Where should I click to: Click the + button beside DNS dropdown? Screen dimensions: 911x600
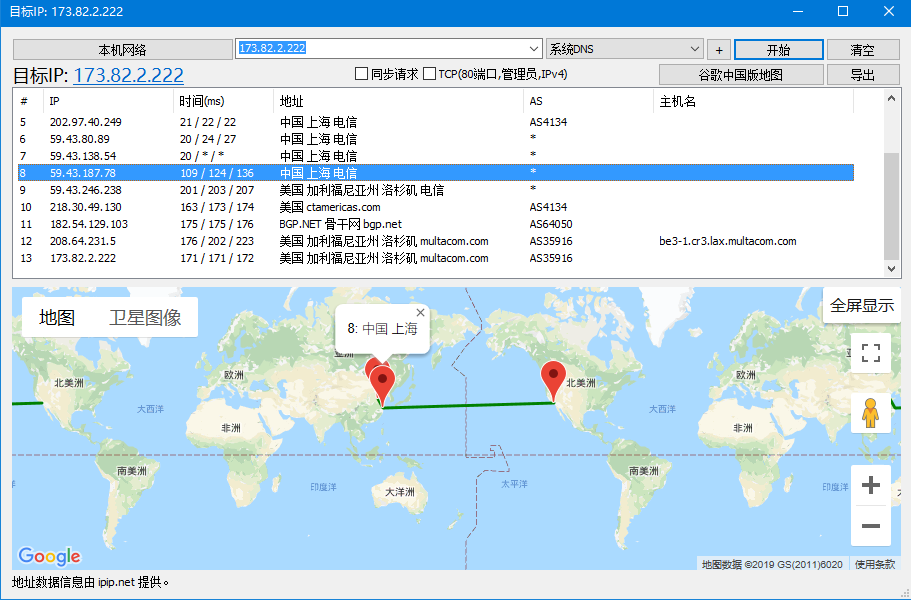click(718, 50)
